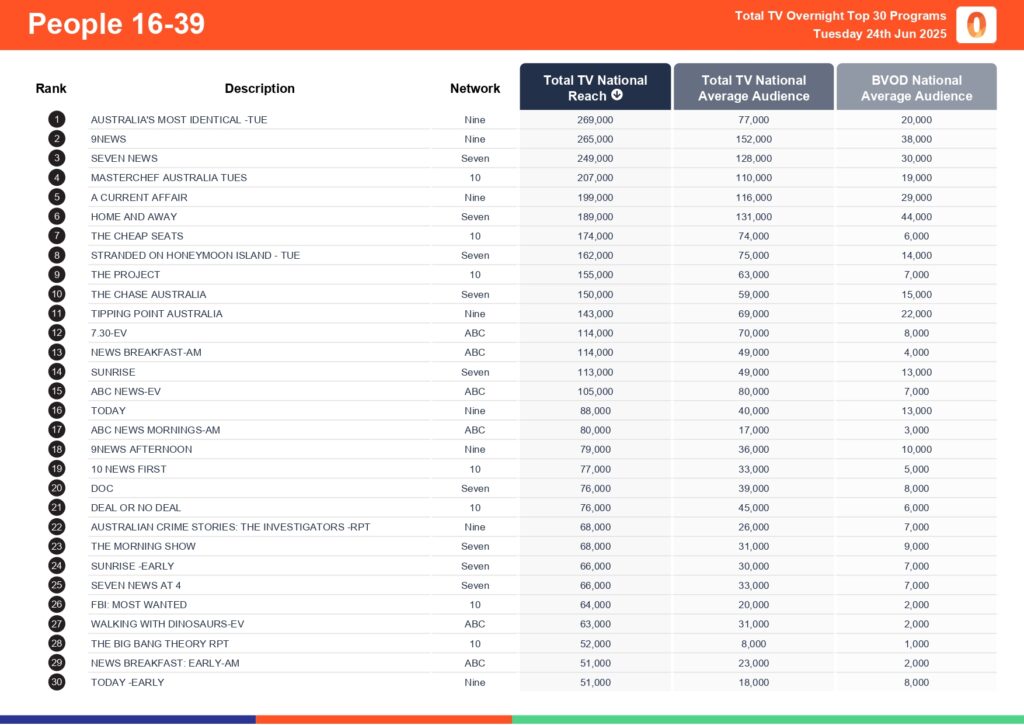
Task: Select rank badge 22 for AUSTRALIAN CRIME STORIES
Action: [57, 527]
